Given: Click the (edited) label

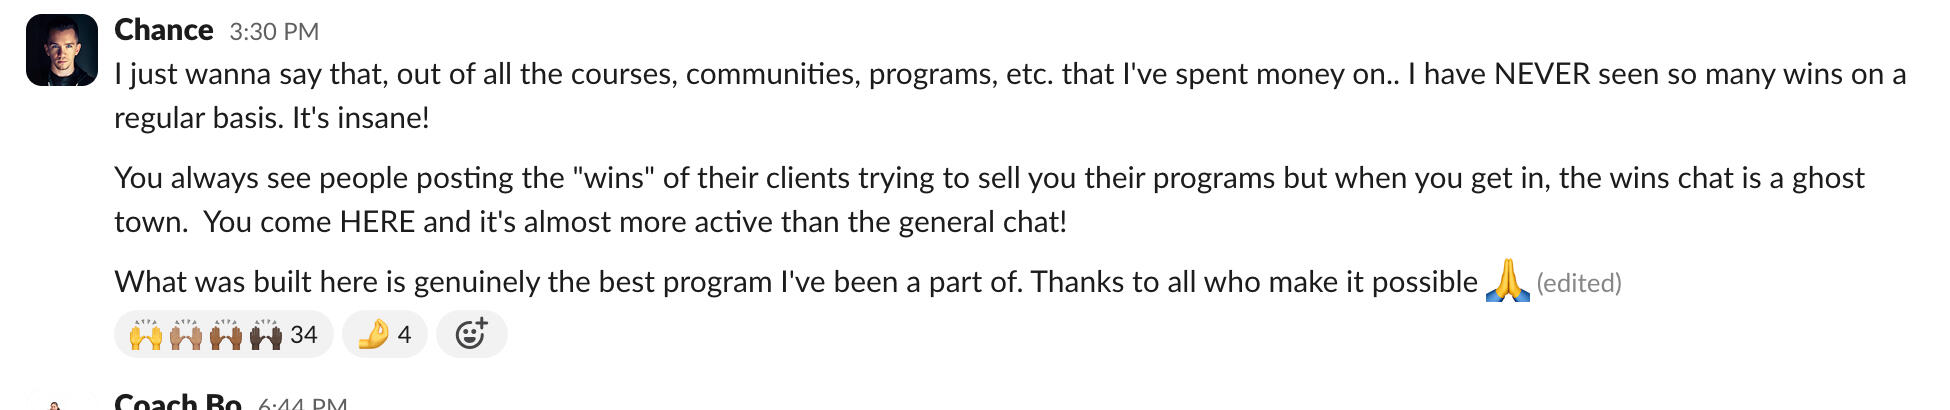Looking at the screenshot, I should [1579, 283].
